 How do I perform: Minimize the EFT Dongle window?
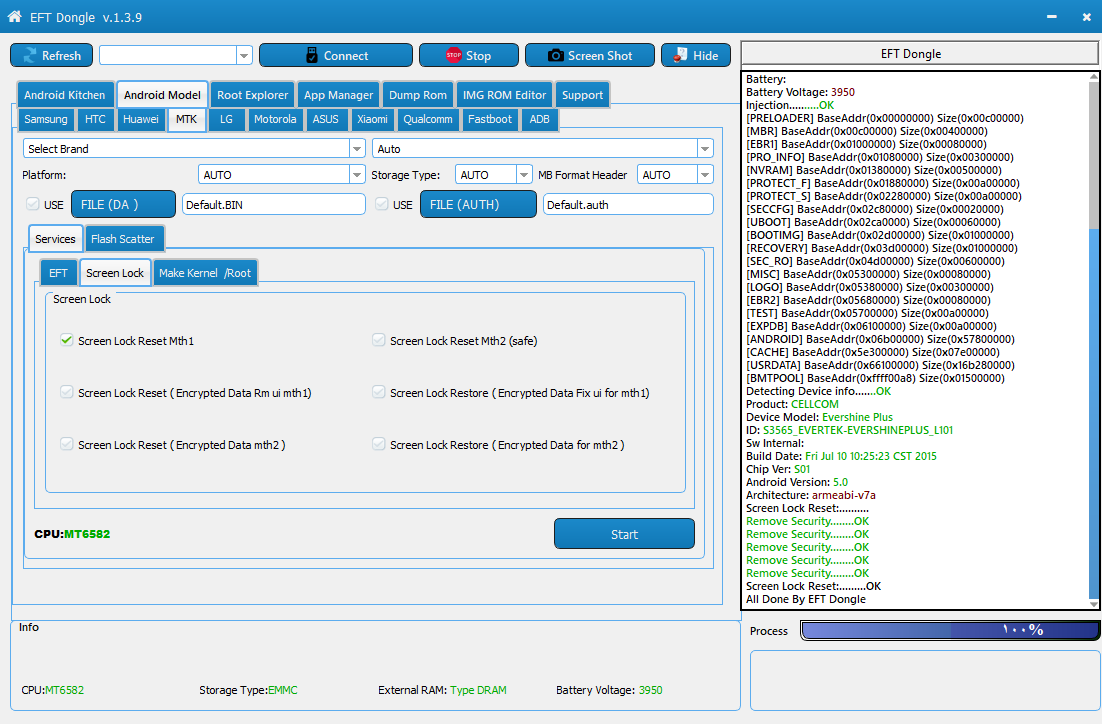pos(1051,16)
